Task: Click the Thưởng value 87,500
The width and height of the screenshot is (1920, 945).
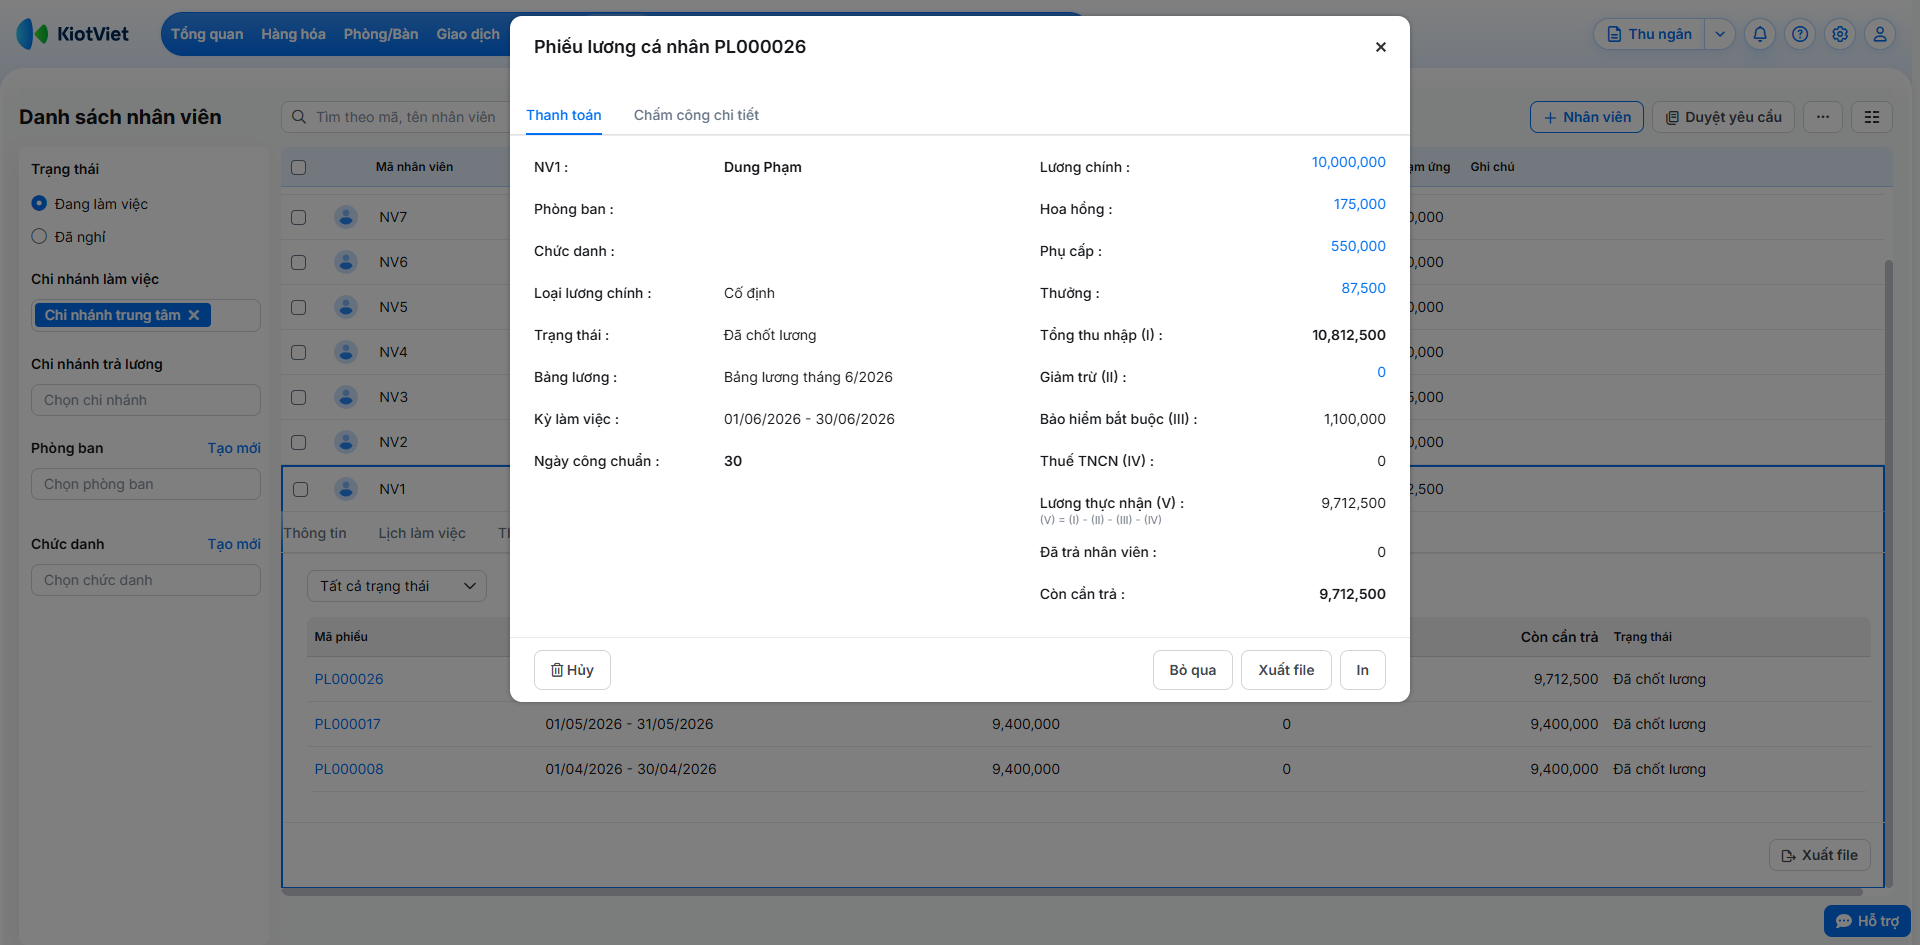Action: [1363, 288]
